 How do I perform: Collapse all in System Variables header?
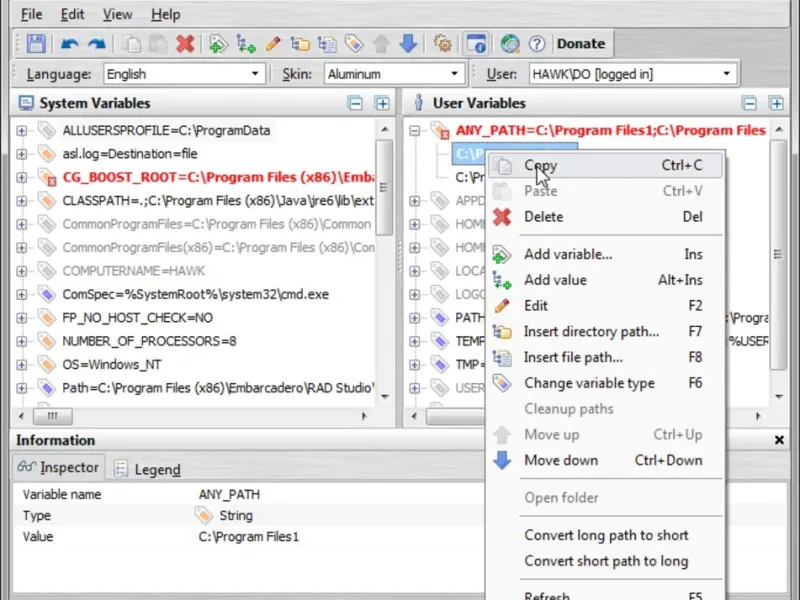(355, 103)
